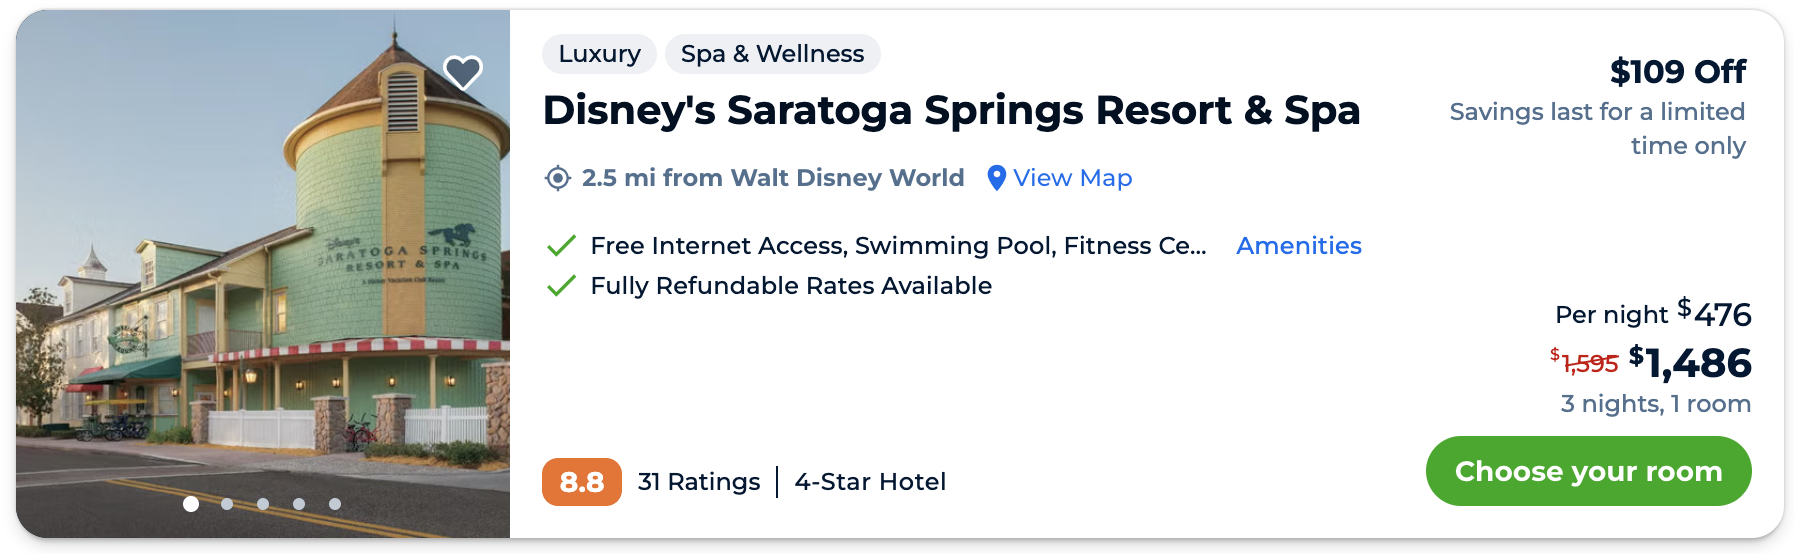Viewport: 1794px width, 554px height.
Task: Open the View Map link
Action: (1072, 178)
